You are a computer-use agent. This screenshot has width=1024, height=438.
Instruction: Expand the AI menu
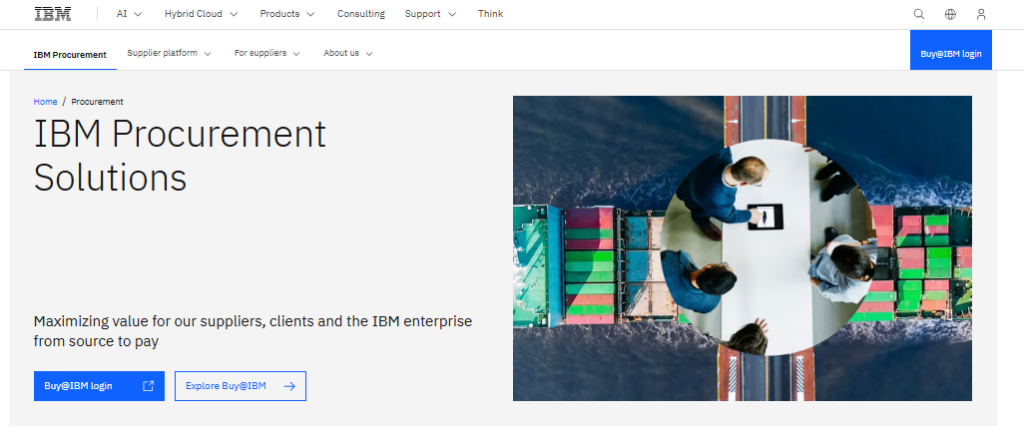point(129,14)
